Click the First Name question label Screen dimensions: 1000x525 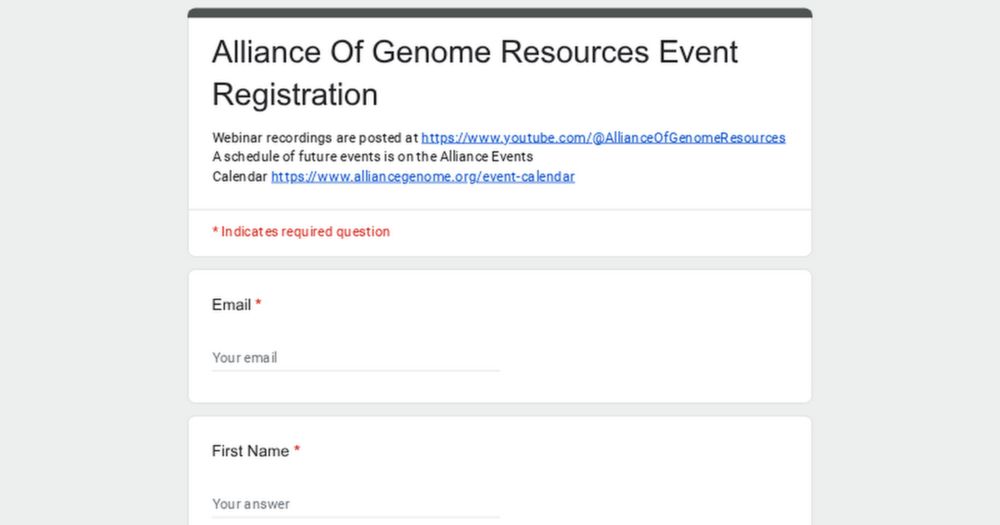pos(250,451)
